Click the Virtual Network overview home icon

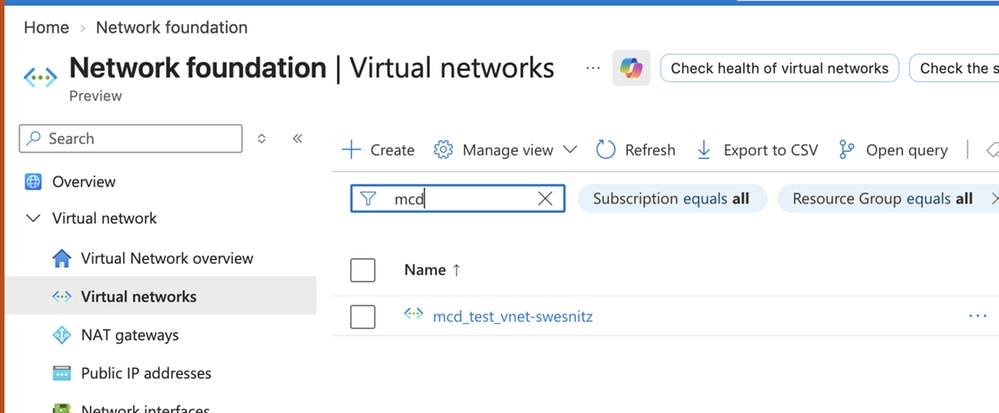tap(61, 258)
